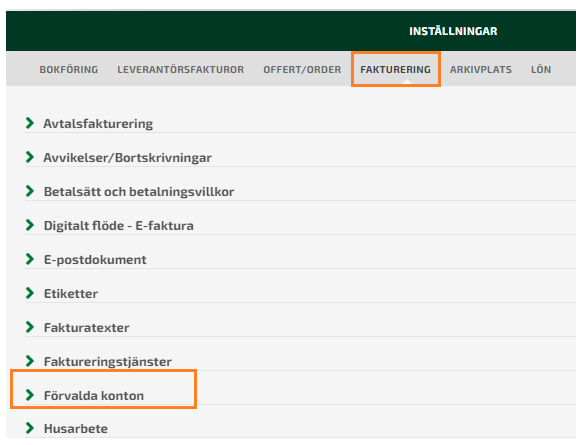The height and width of the screenshot is (445, 581).
Task: Click the green chevron beside Husarbete
Action: pyautogui.click(x=30, y=428)
